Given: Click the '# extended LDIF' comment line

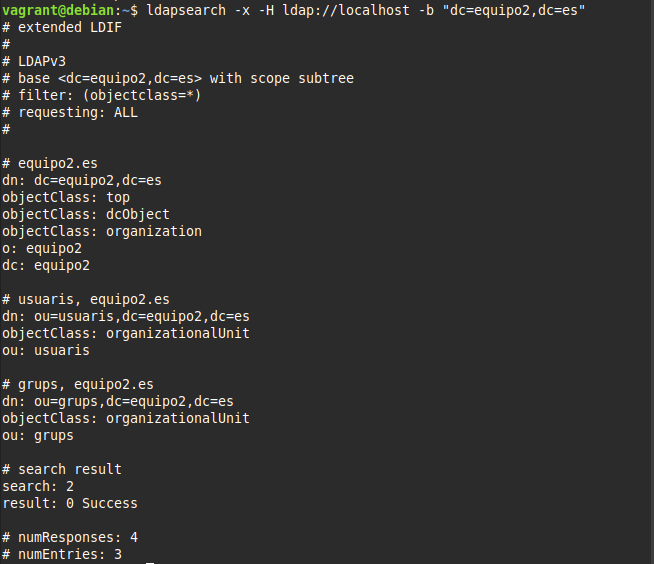Looking at the screenshot, I should click(62, 27).
